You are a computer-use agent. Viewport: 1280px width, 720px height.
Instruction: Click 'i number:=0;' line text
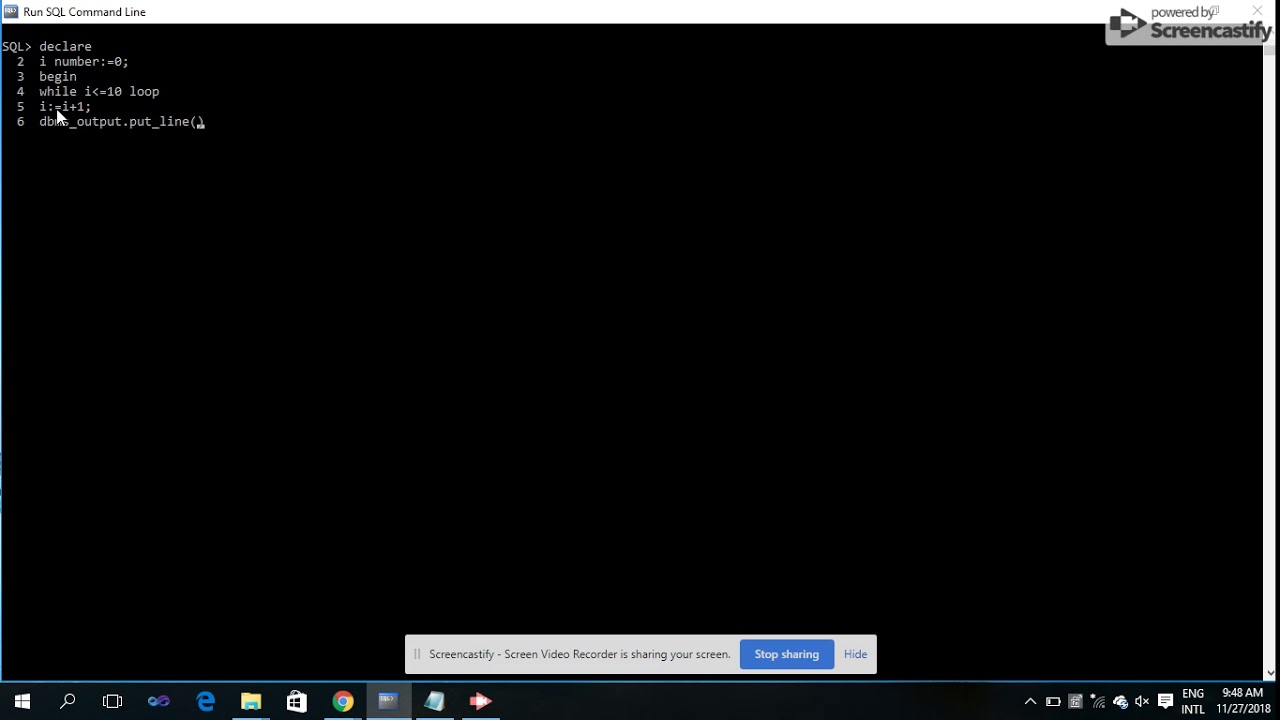pos(84,61)
